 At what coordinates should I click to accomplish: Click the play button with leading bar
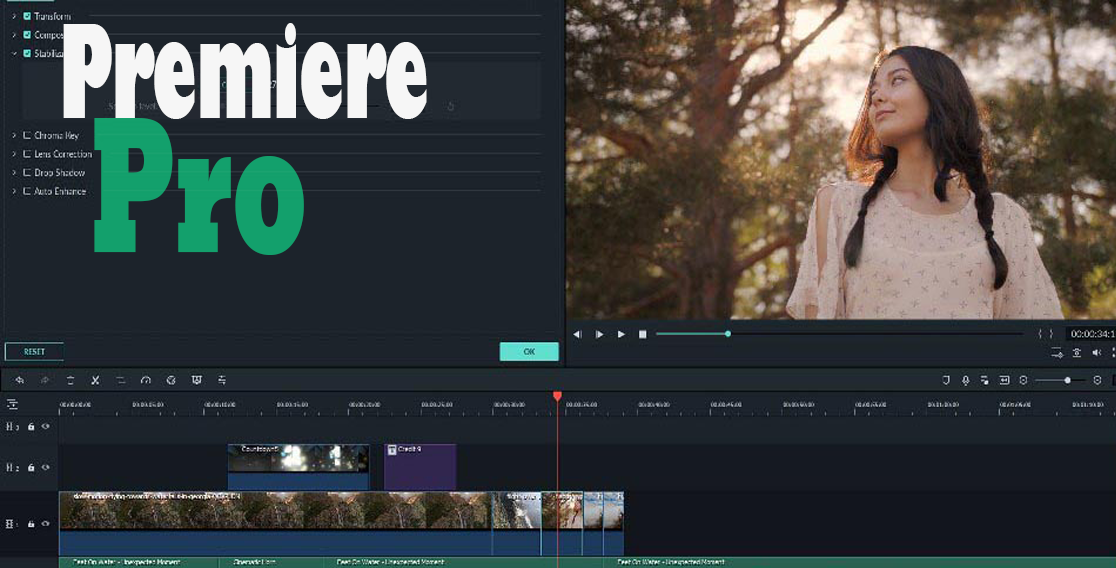(599, 334)
